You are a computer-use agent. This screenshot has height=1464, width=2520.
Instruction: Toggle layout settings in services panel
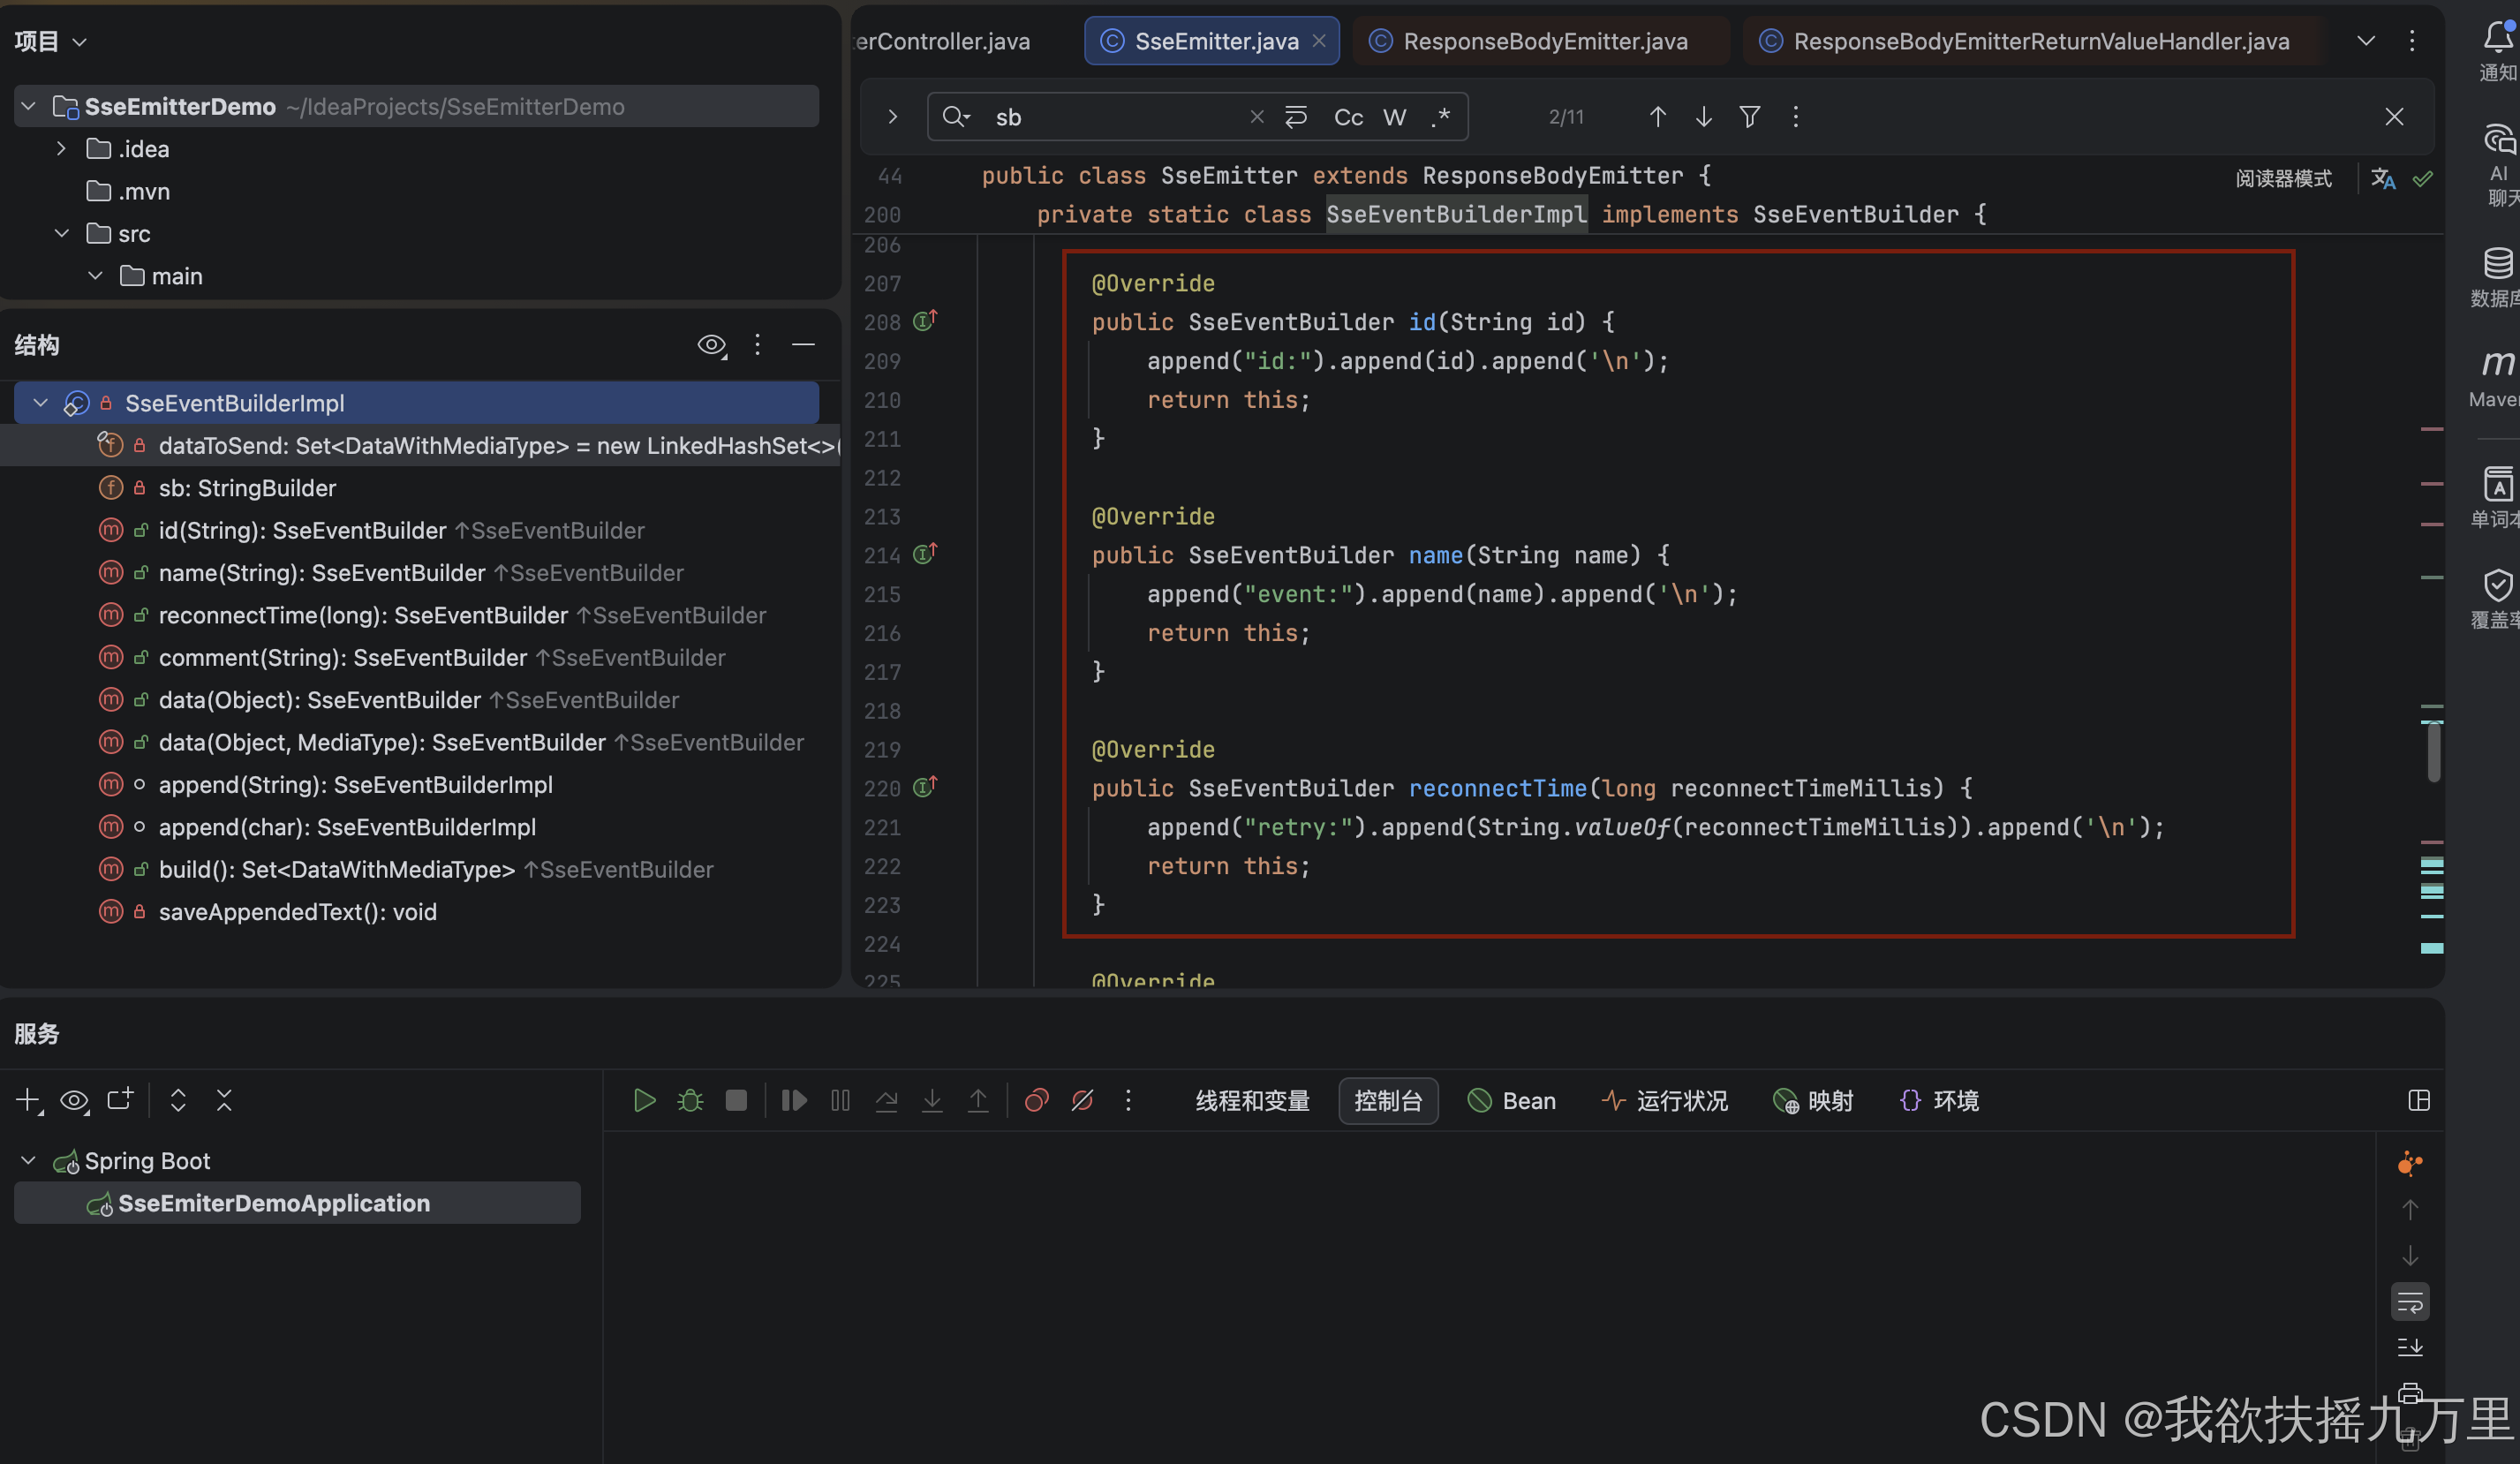[x=2419, y=1100]
